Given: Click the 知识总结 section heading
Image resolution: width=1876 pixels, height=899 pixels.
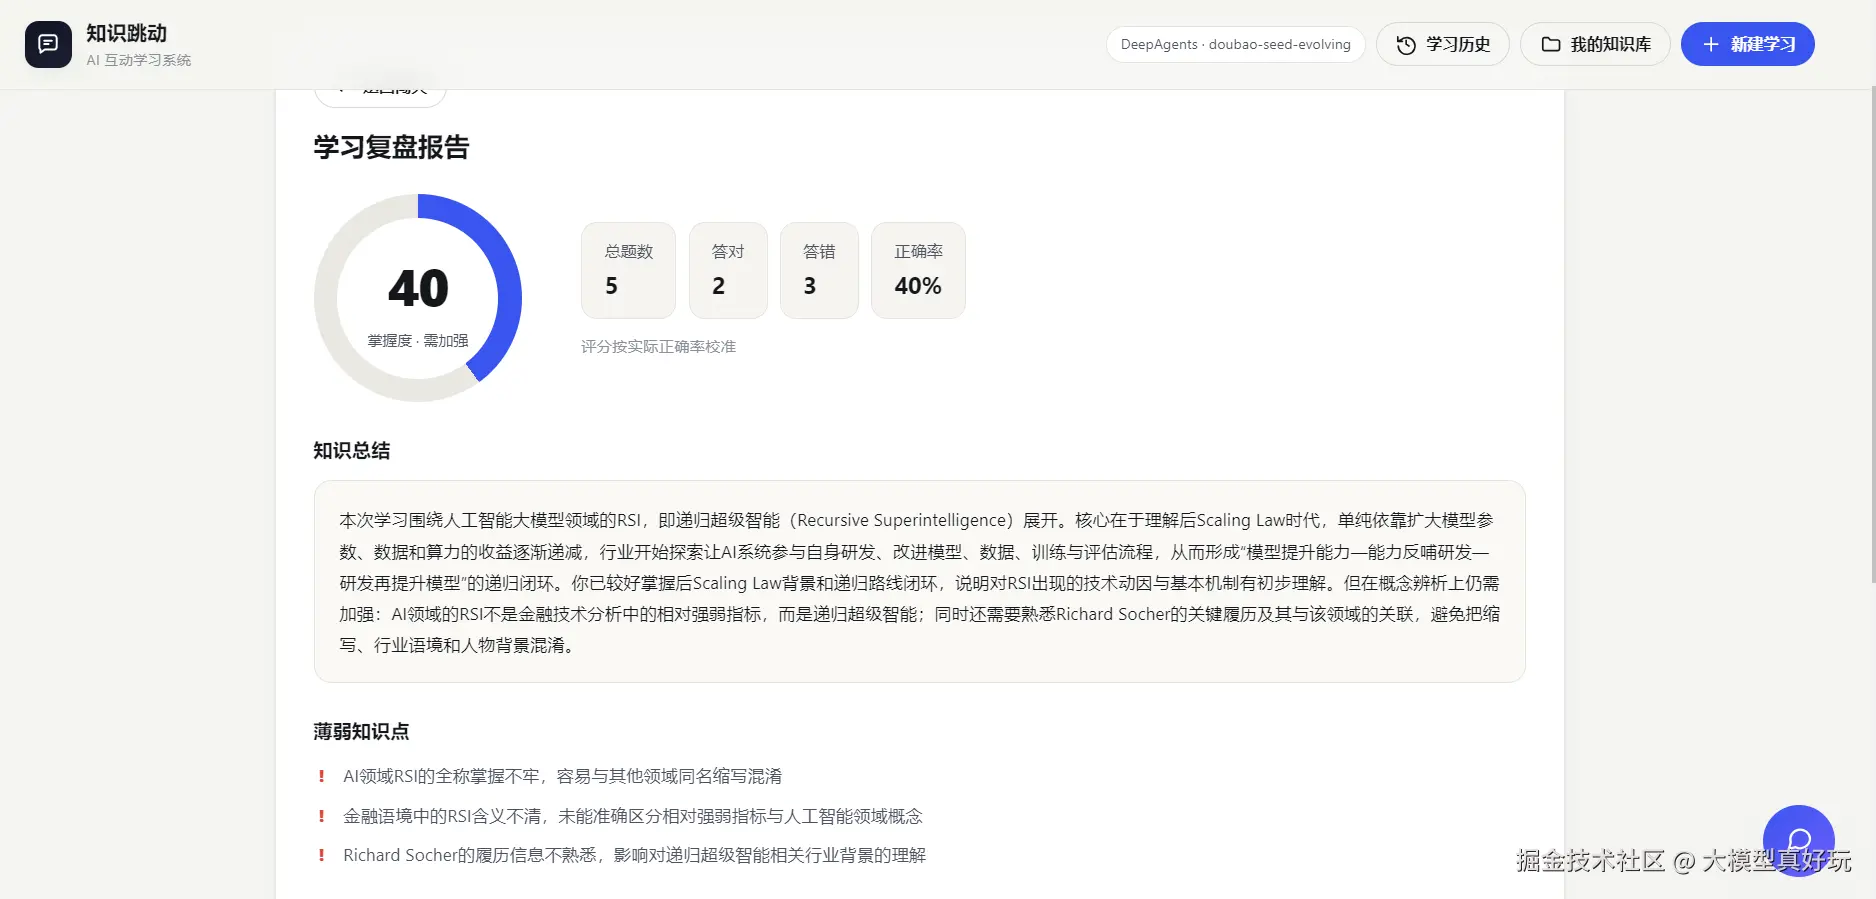Looking at the screenshot, I should coord(351,451).
